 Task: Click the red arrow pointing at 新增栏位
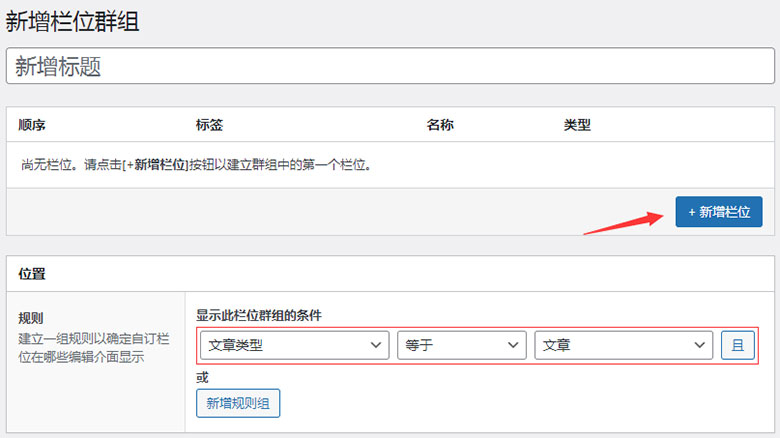point(624,221)
